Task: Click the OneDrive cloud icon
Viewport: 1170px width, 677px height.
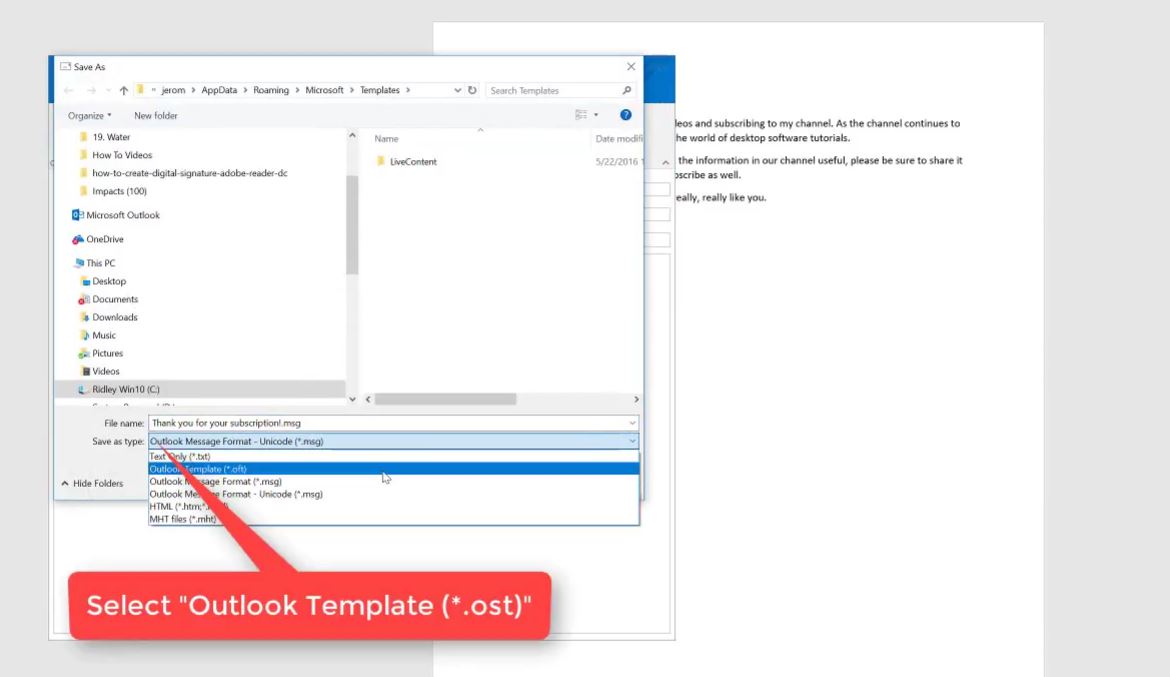Action: pos(78,240)
